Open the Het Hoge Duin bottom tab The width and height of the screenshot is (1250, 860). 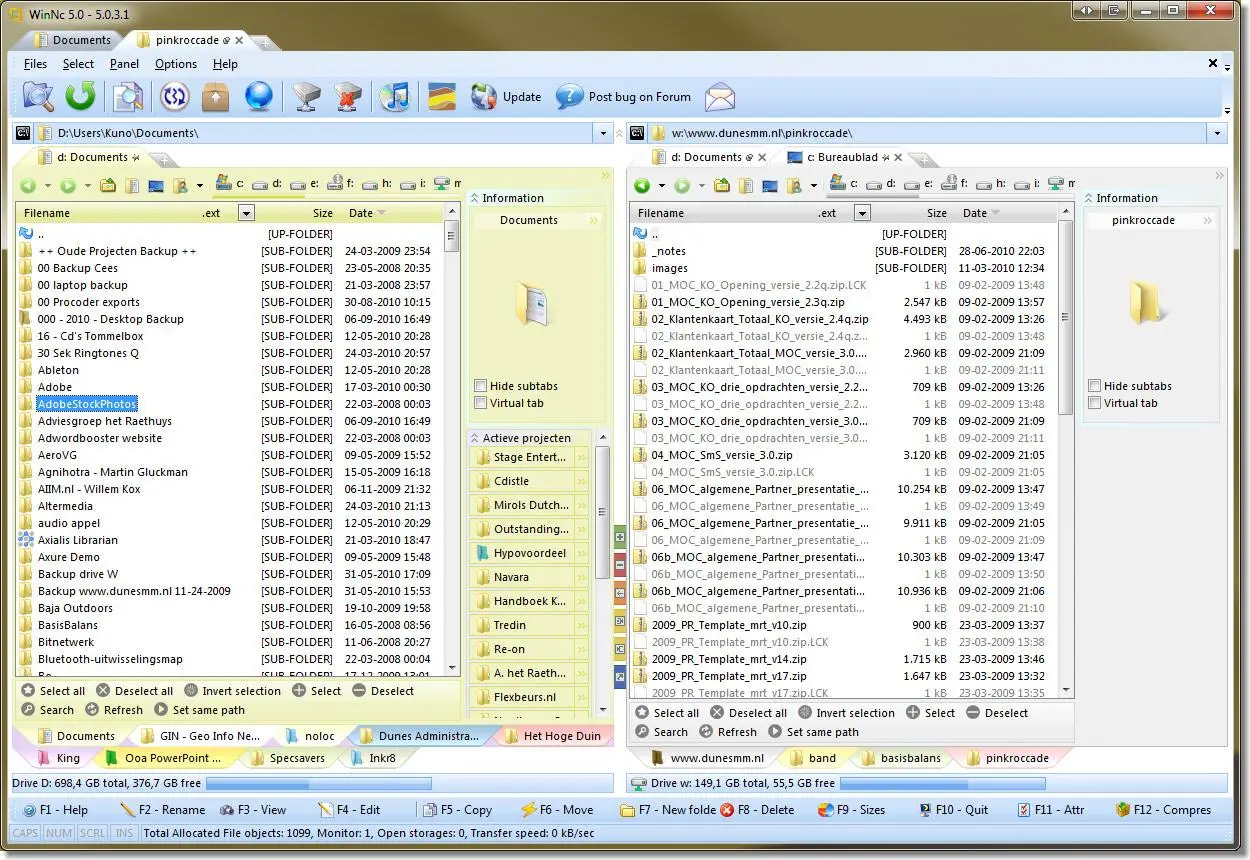(x=553, y=736)
